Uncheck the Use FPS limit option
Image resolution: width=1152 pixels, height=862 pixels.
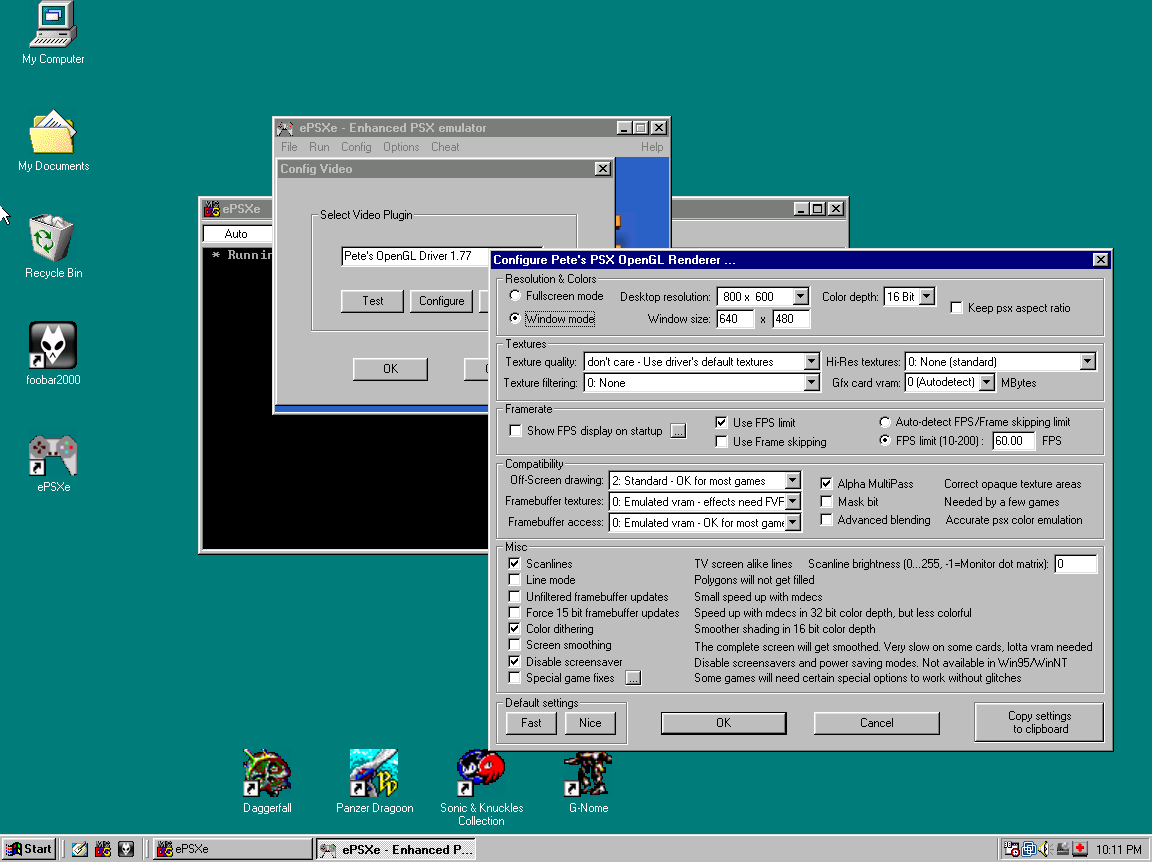[721, 422]
